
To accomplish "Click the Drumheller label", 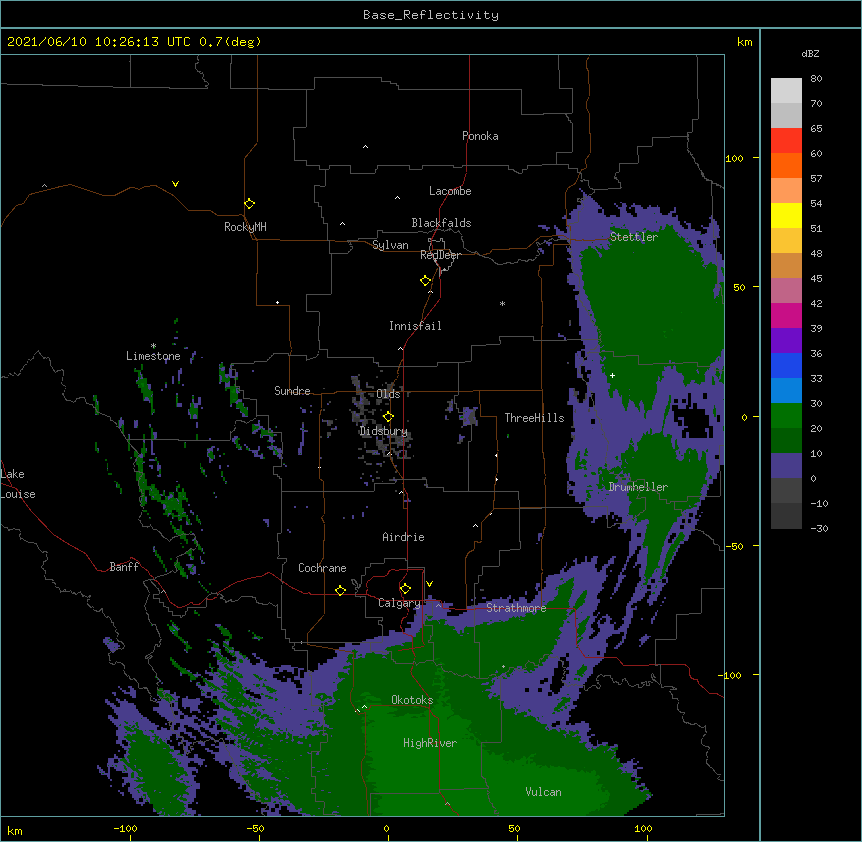I will tap(638, 487).
